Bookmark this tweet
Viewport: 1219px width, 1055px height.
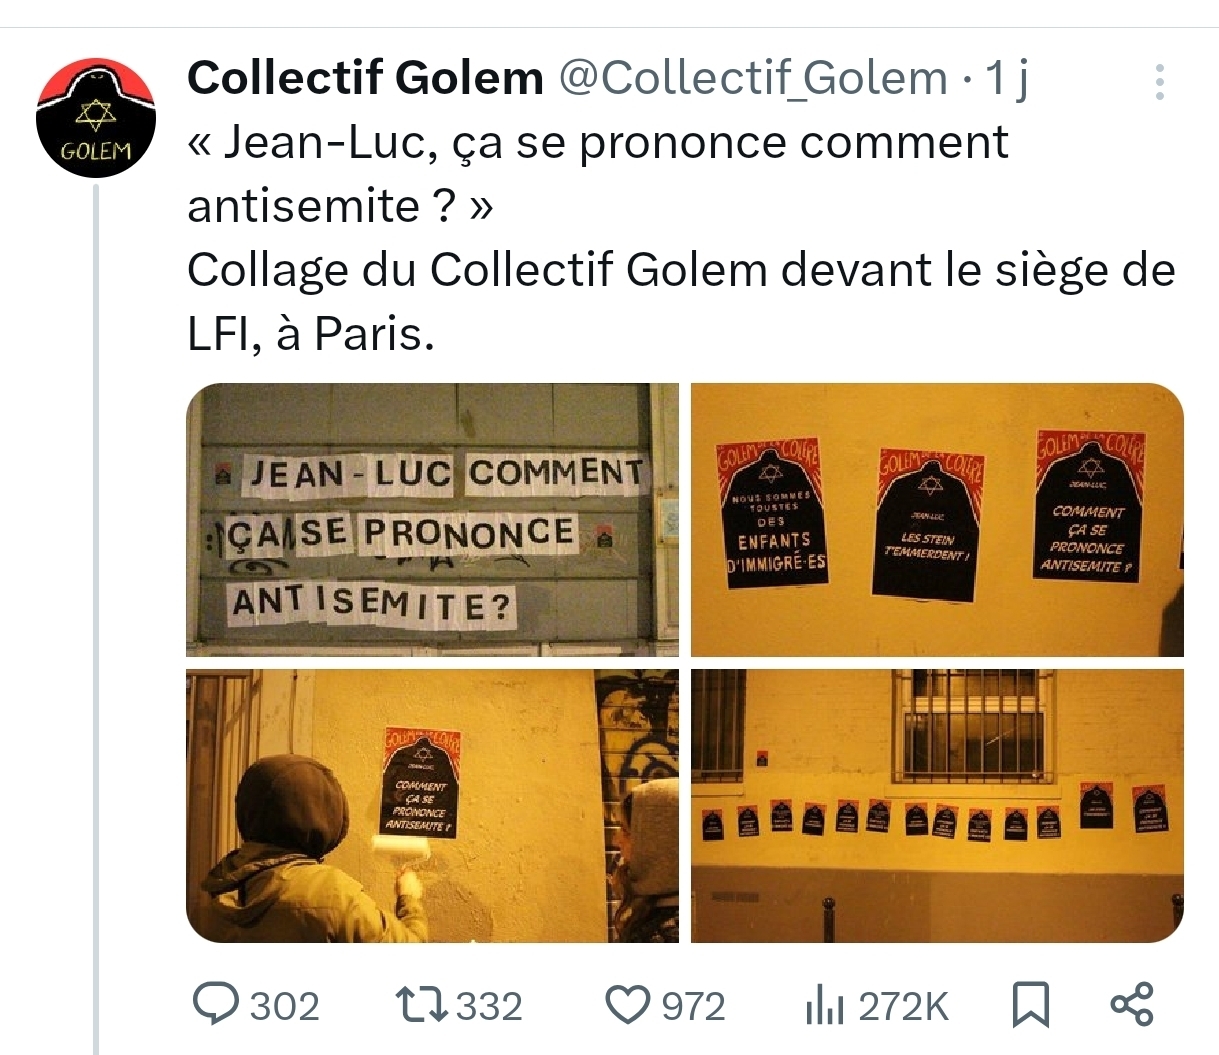pyautogui.click(x=1031, y=1004)
